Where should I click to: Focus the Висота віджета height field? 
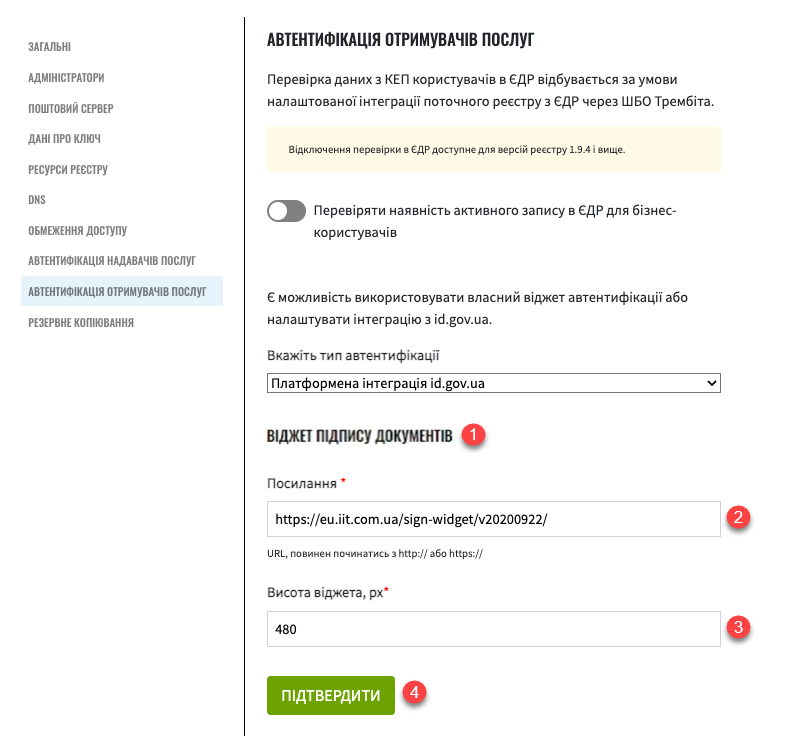494,629
